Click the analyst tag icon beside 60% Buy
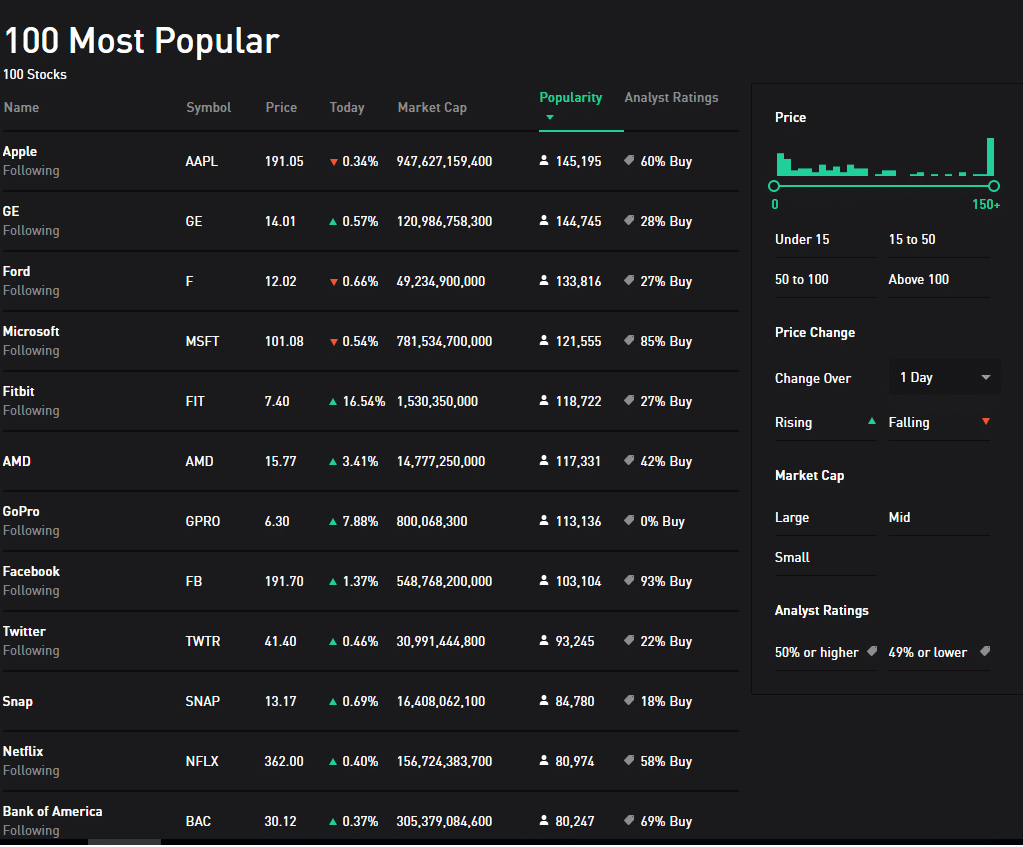The height and width of the screenshot is (847, 1023). [x=629, y=160]
